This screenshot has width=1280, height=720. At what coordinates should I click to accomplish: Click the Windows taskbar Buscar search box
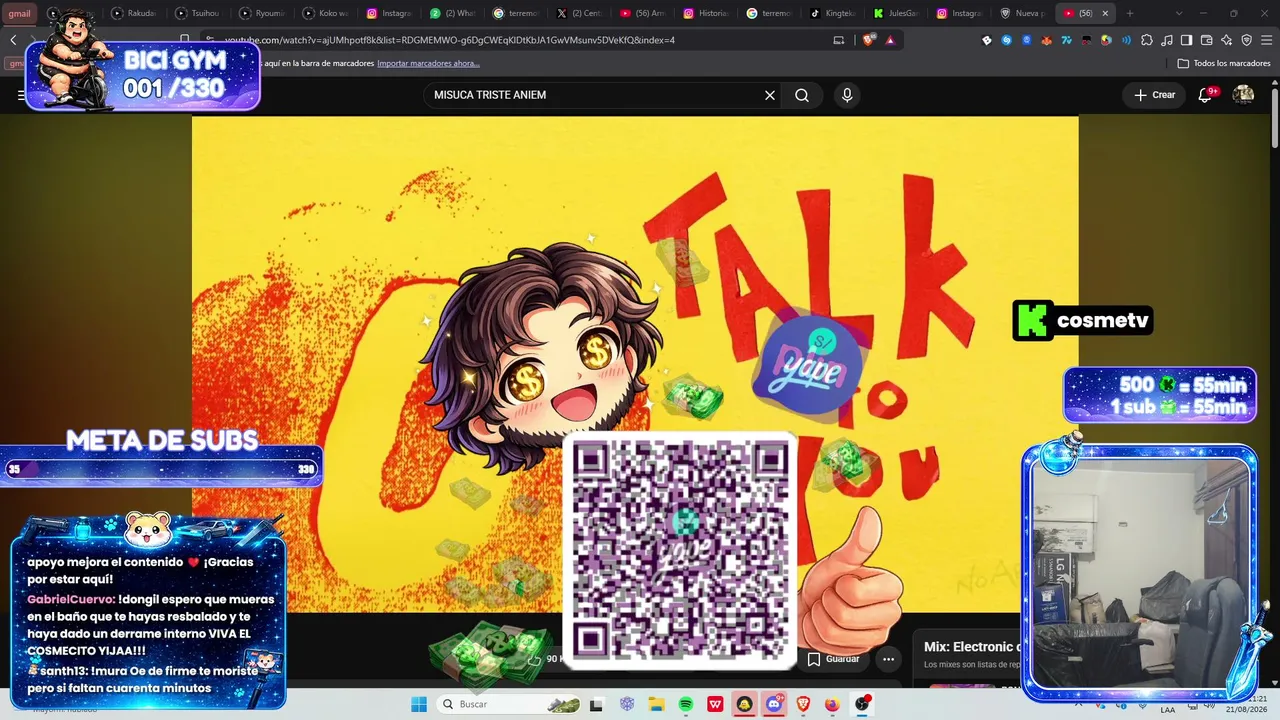(510, 704)
